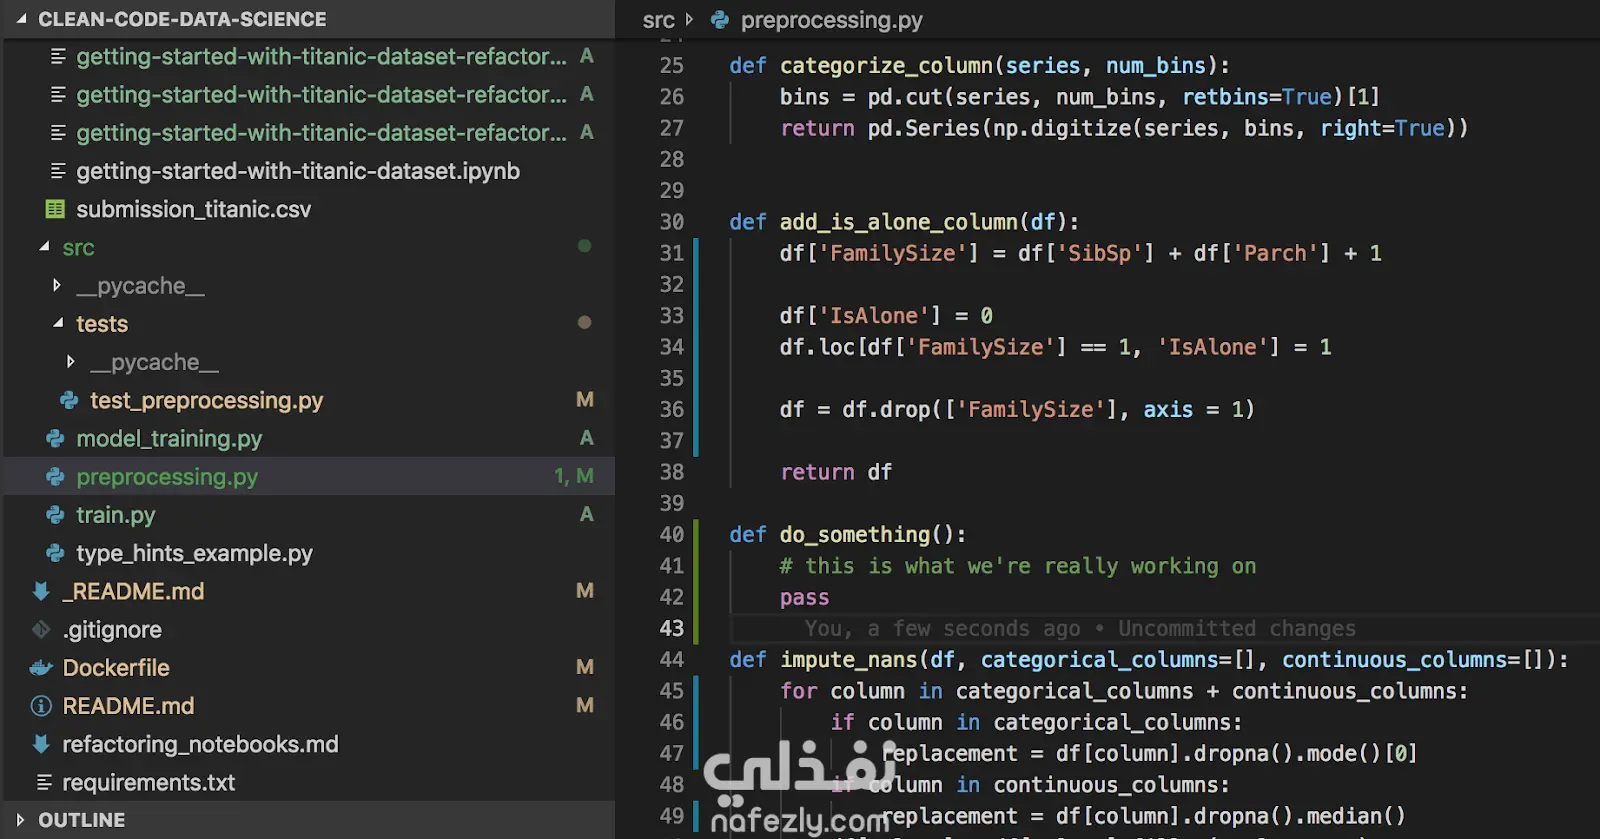Click Python icon of model_training.py
Screen dimensions: 1600x839
[x=55, y=438]
